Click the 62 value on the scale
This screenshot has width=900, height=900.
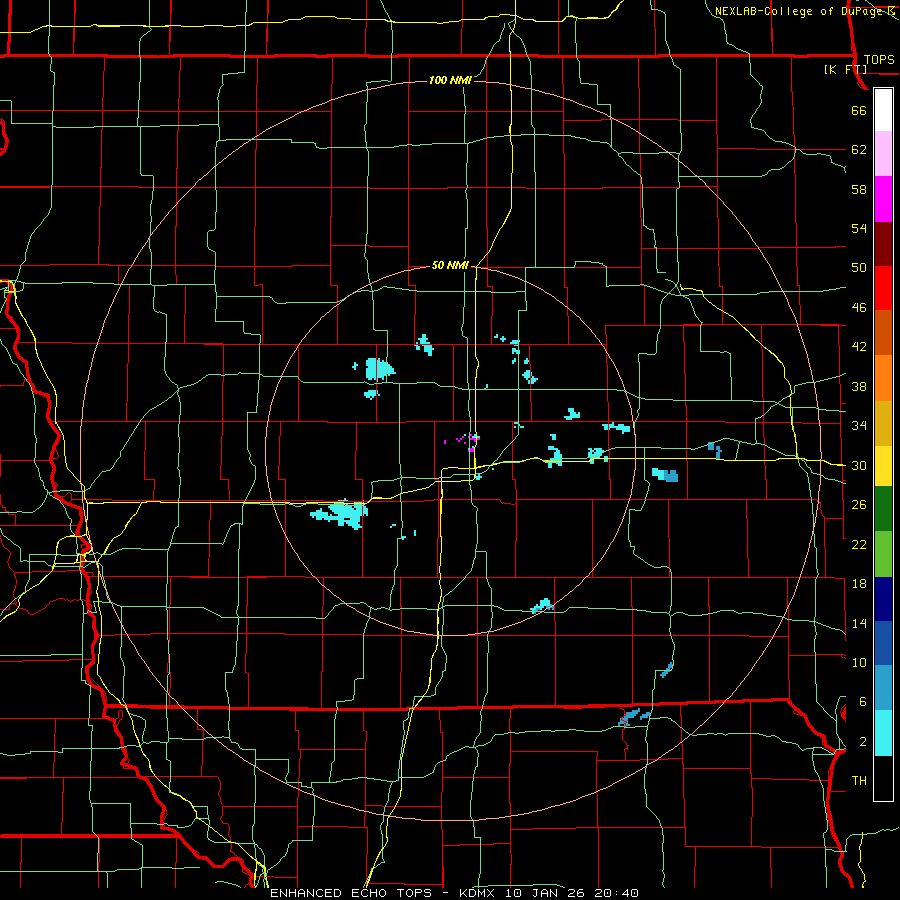[x=859, y=150]
